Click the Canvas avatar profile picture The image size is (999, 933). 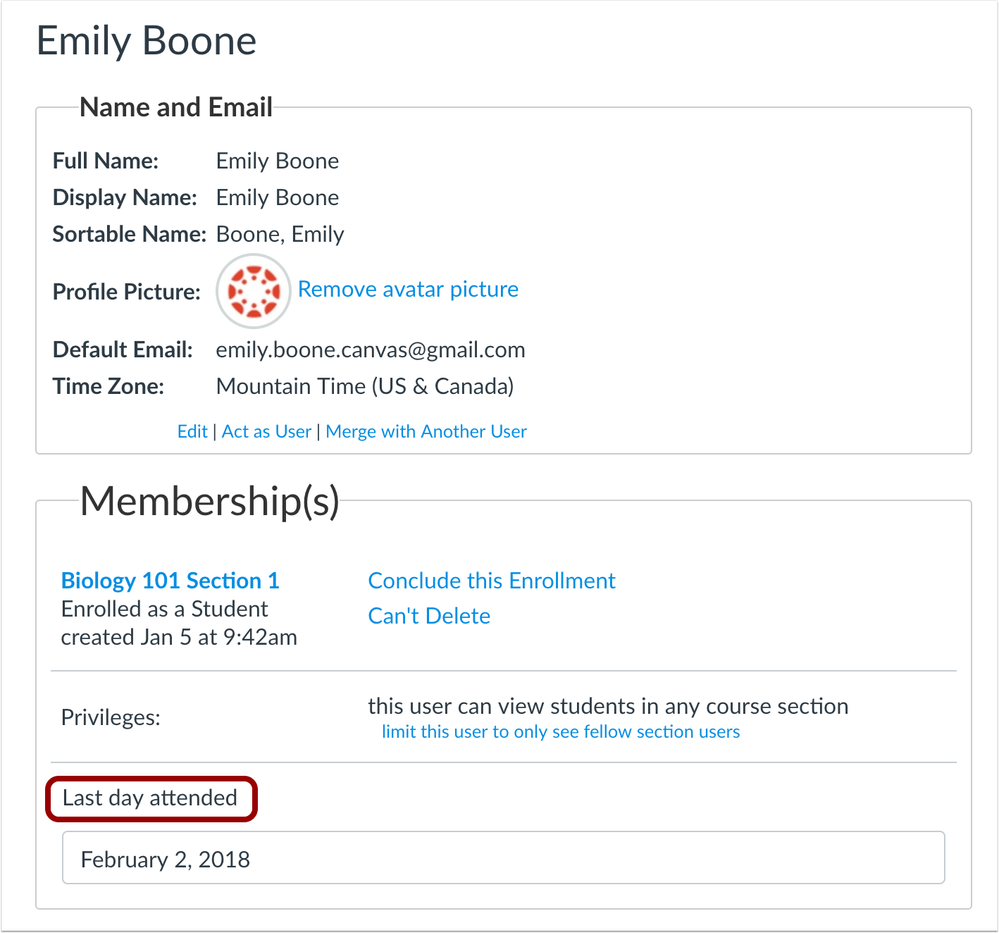(254, 291)
